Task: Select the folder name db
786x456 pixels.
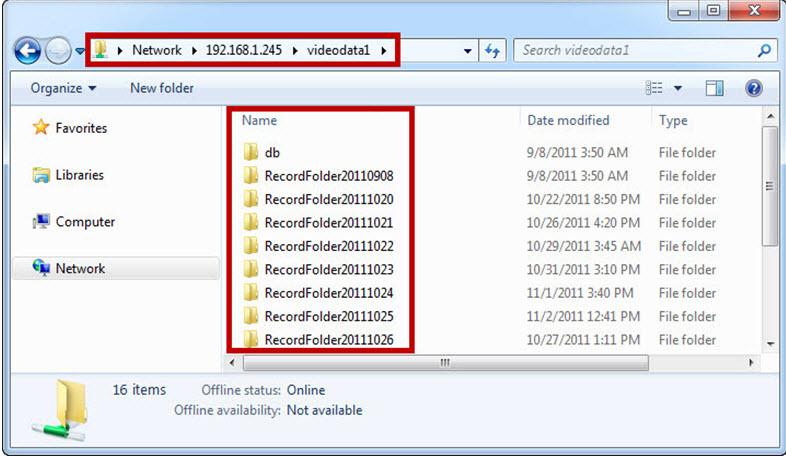Action: (x=272, y=152)
